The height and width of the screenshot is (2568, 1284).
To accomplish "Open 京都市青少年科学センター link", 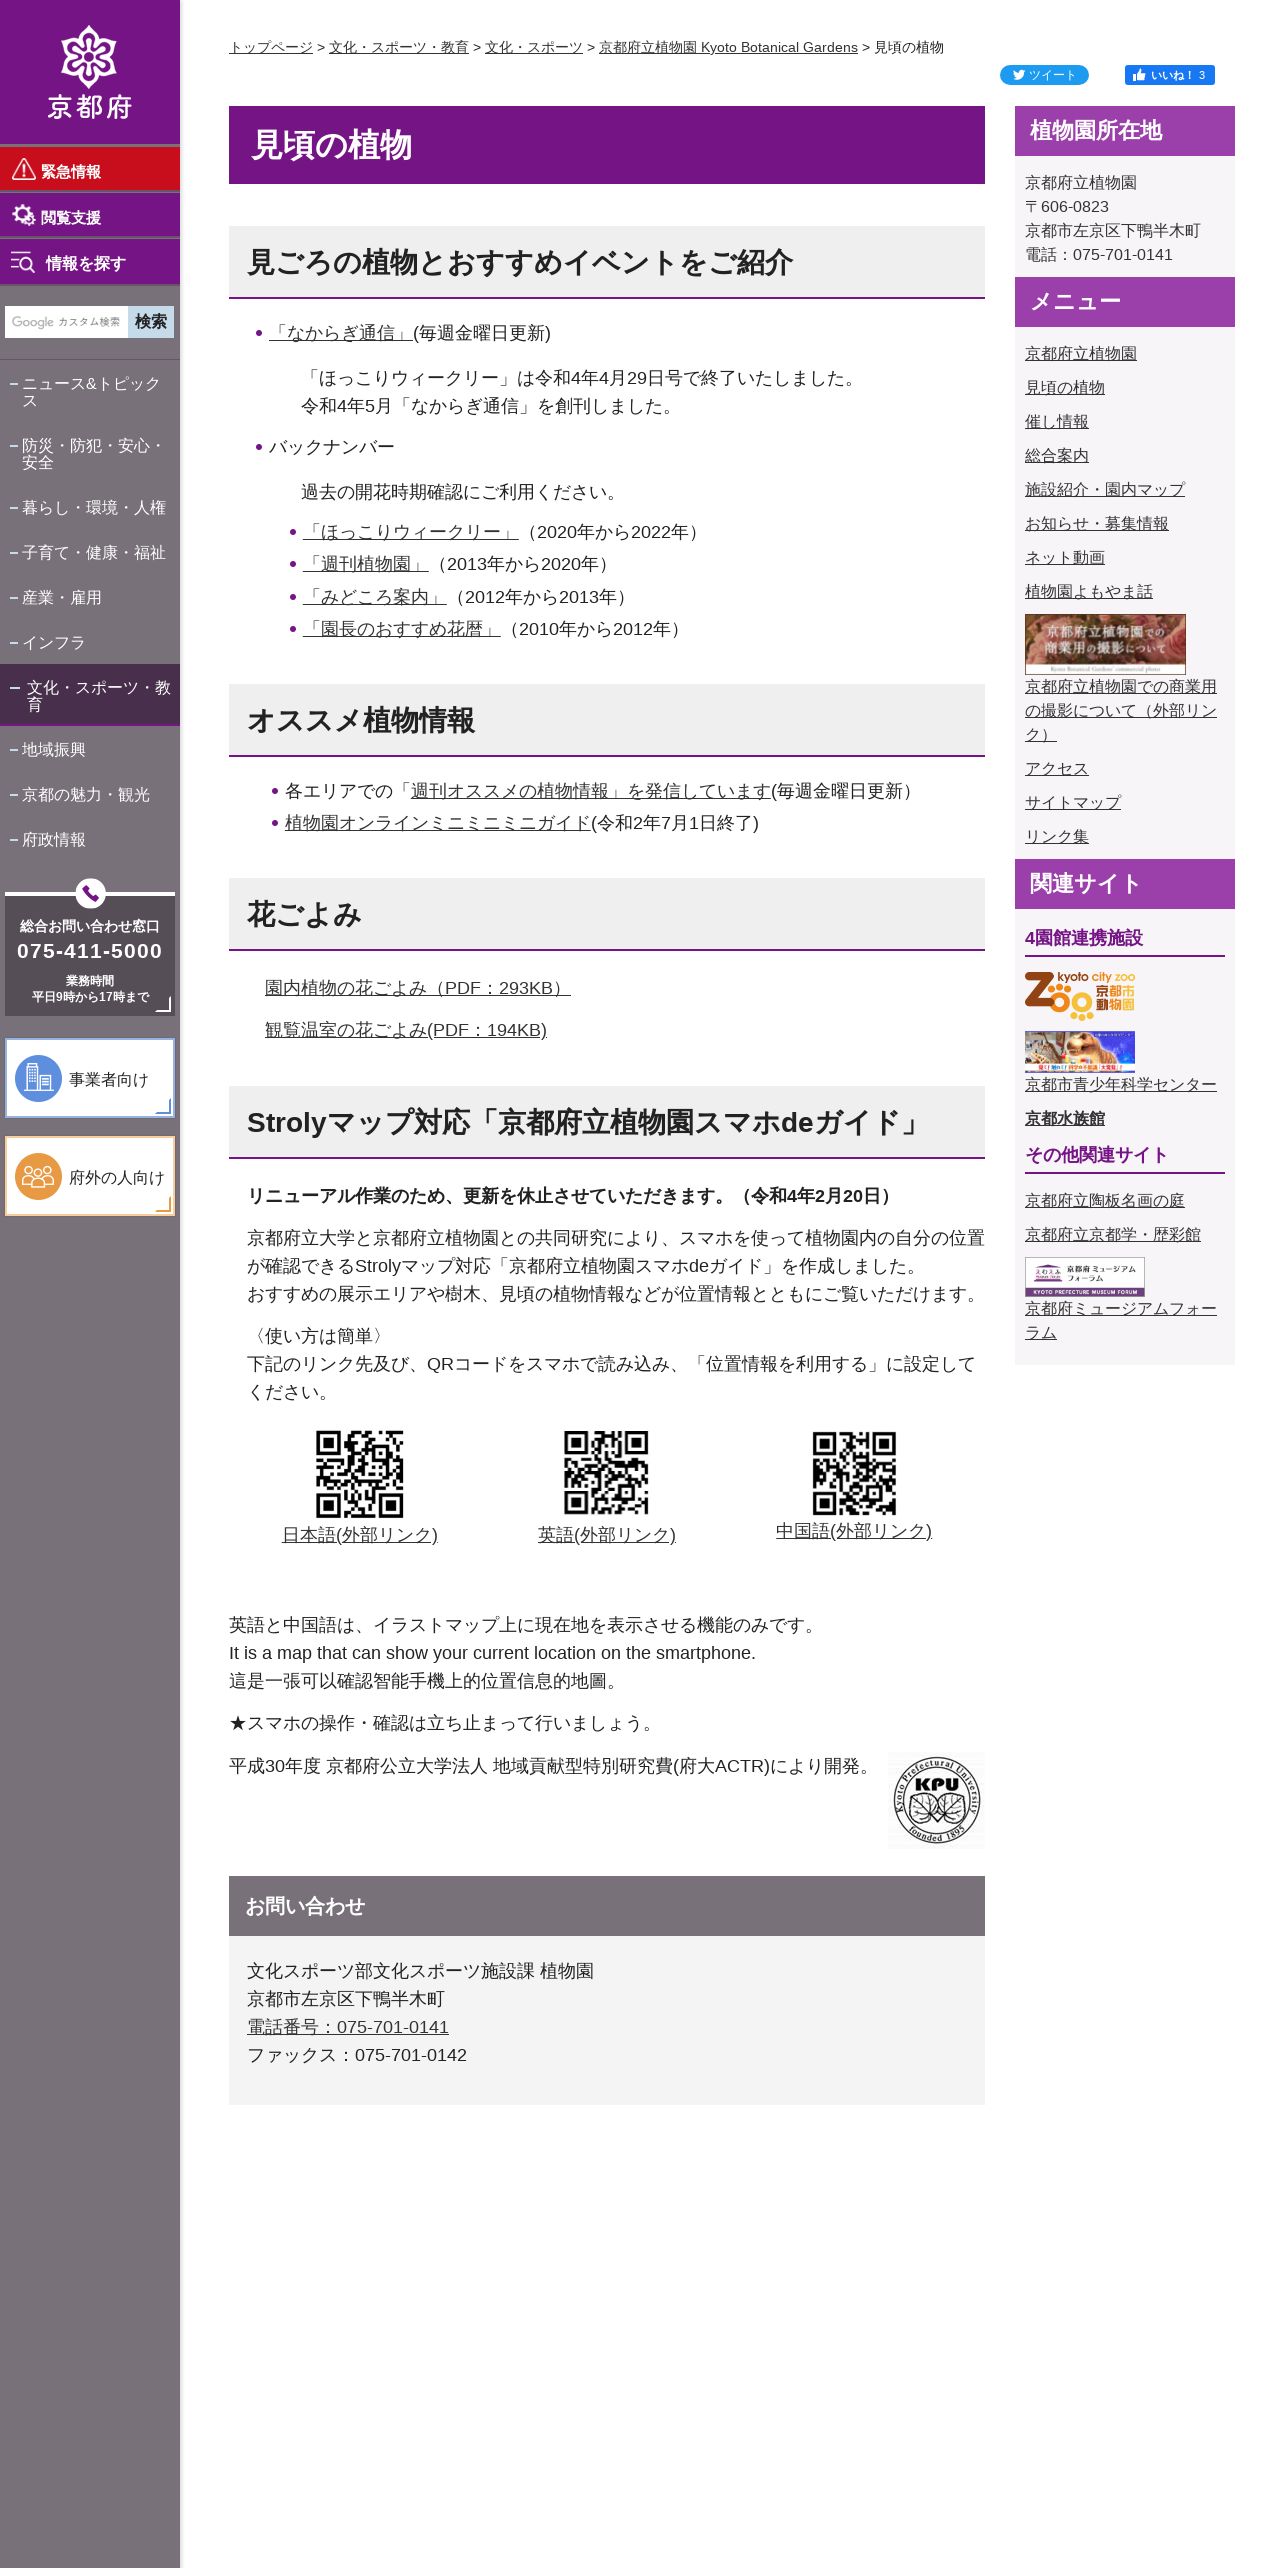I will coord(1121,1085).
